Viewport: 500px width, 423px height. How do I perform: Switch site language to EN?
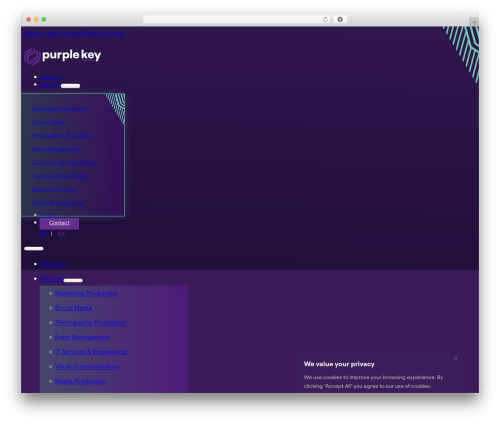point(61,234)
